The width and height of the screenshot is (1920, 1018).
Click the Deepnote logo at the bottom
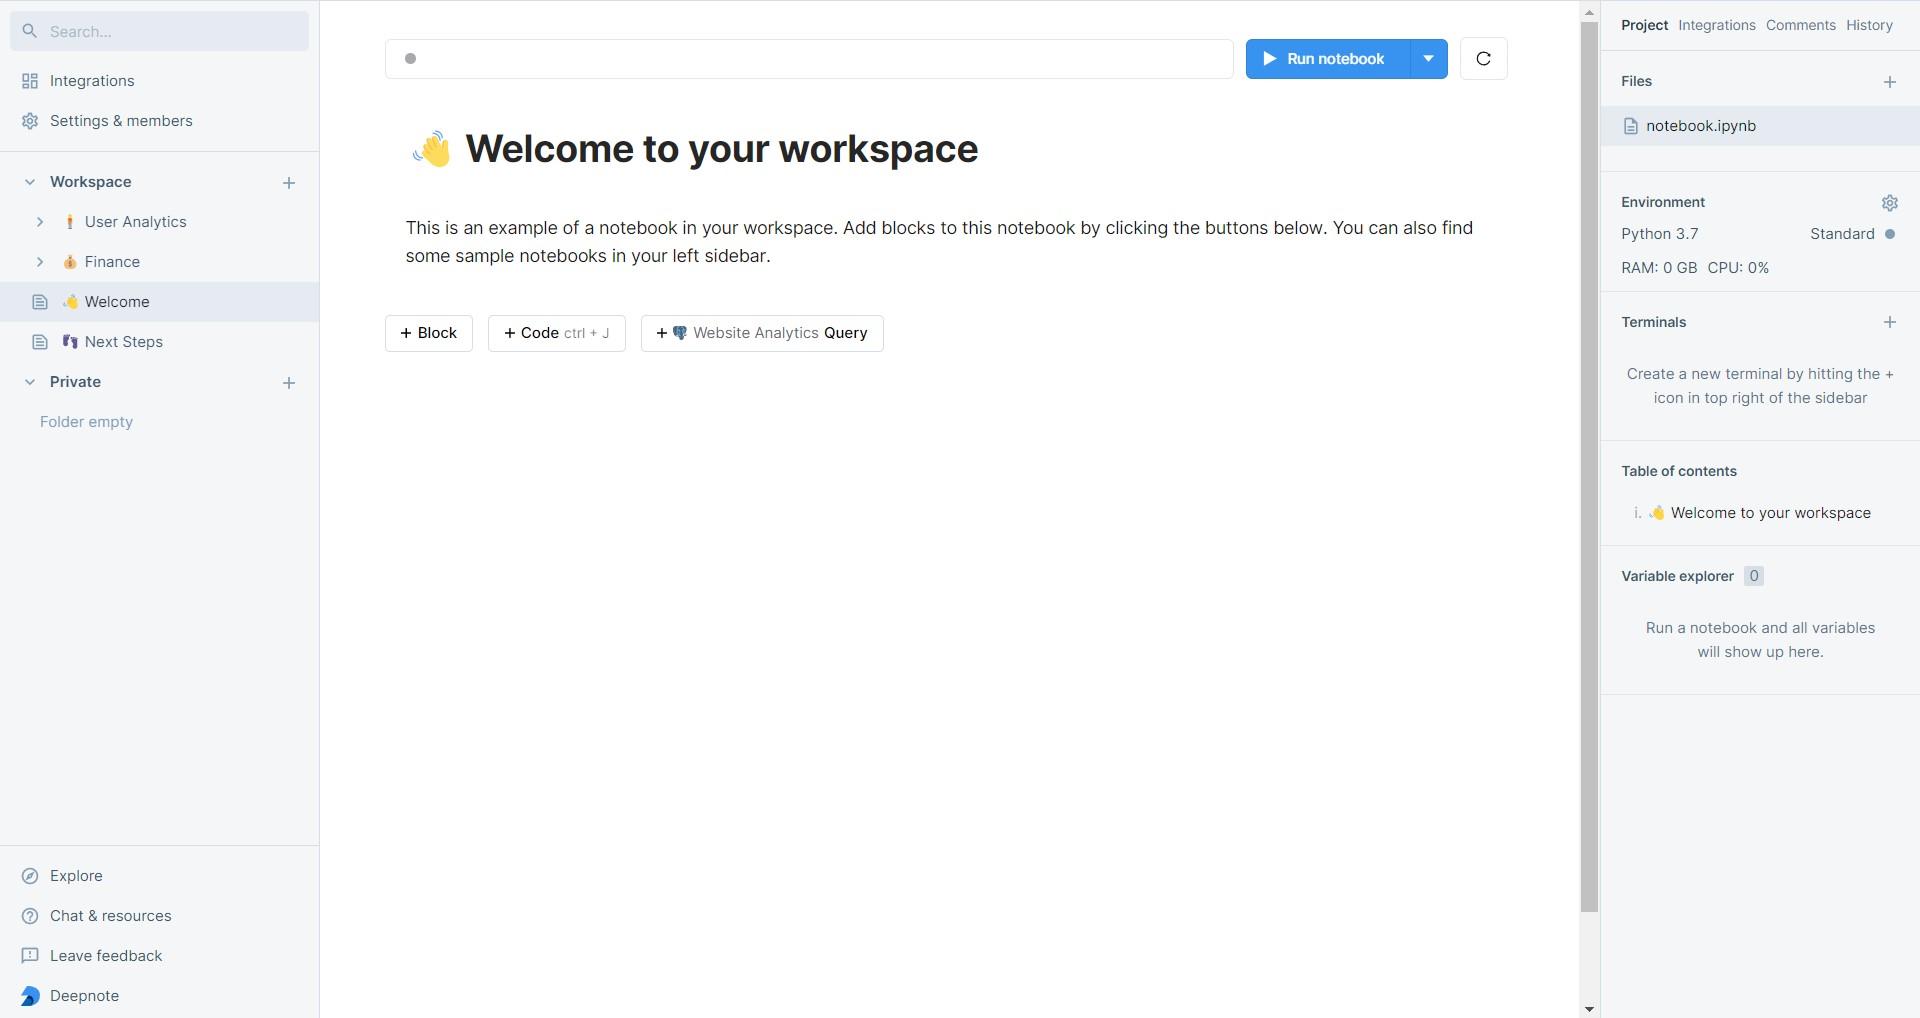[x=30, y=995]
